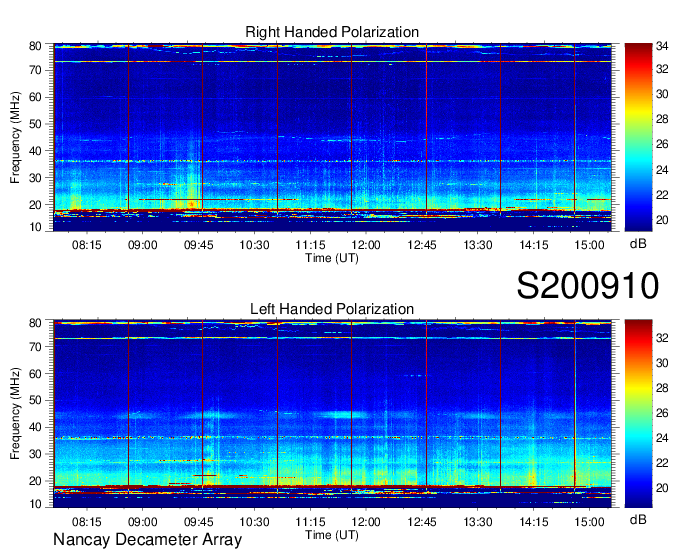
Task: Click the right-handed polarization spectrogram
Action: (x=332, y=137)
